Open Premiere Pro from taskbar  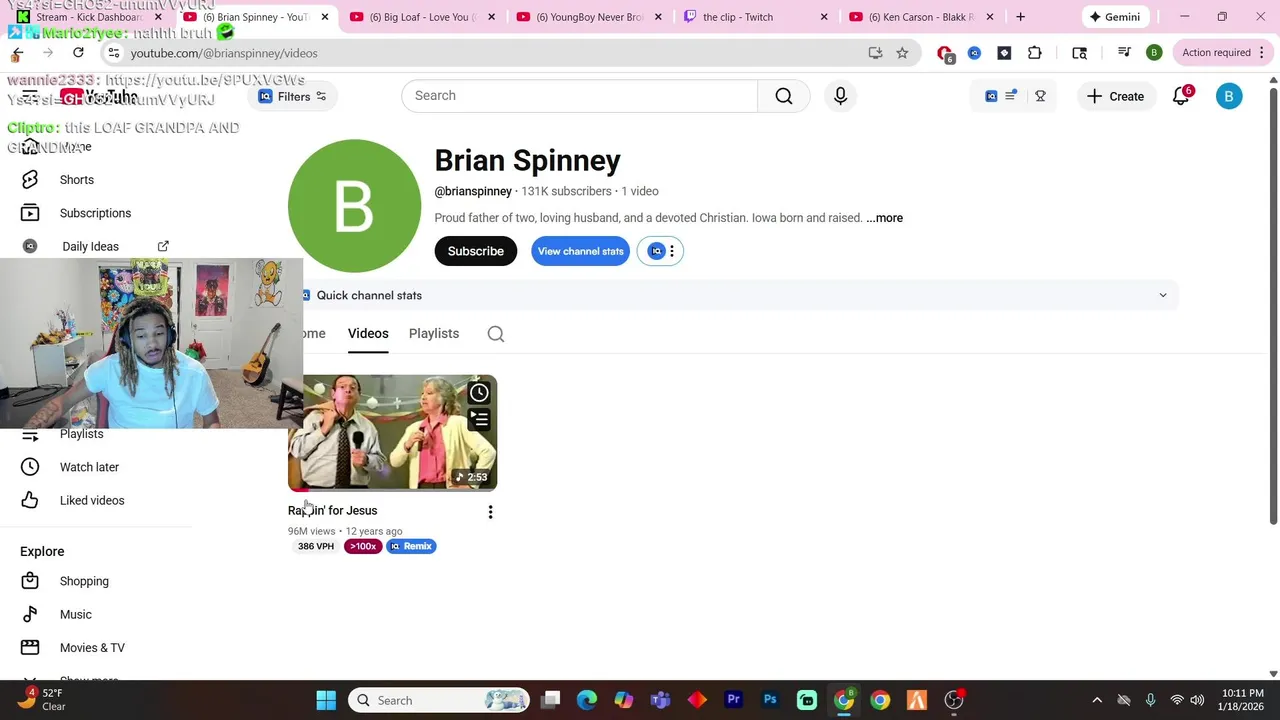point(734,700)
